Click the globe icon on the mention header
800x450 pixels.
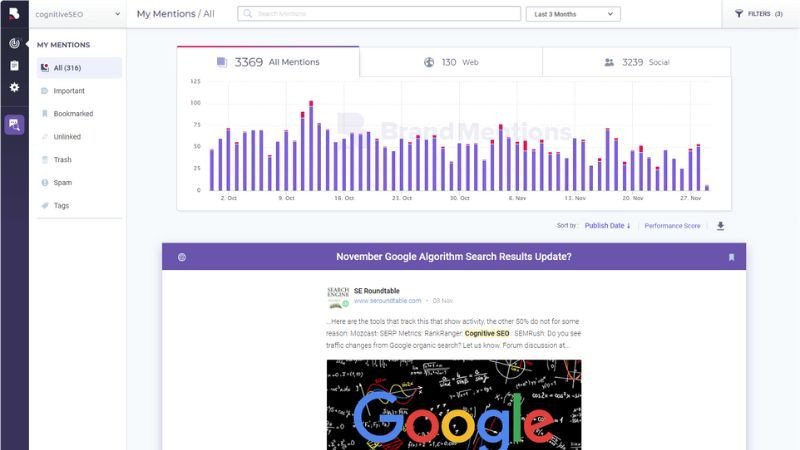pos(182,257)
